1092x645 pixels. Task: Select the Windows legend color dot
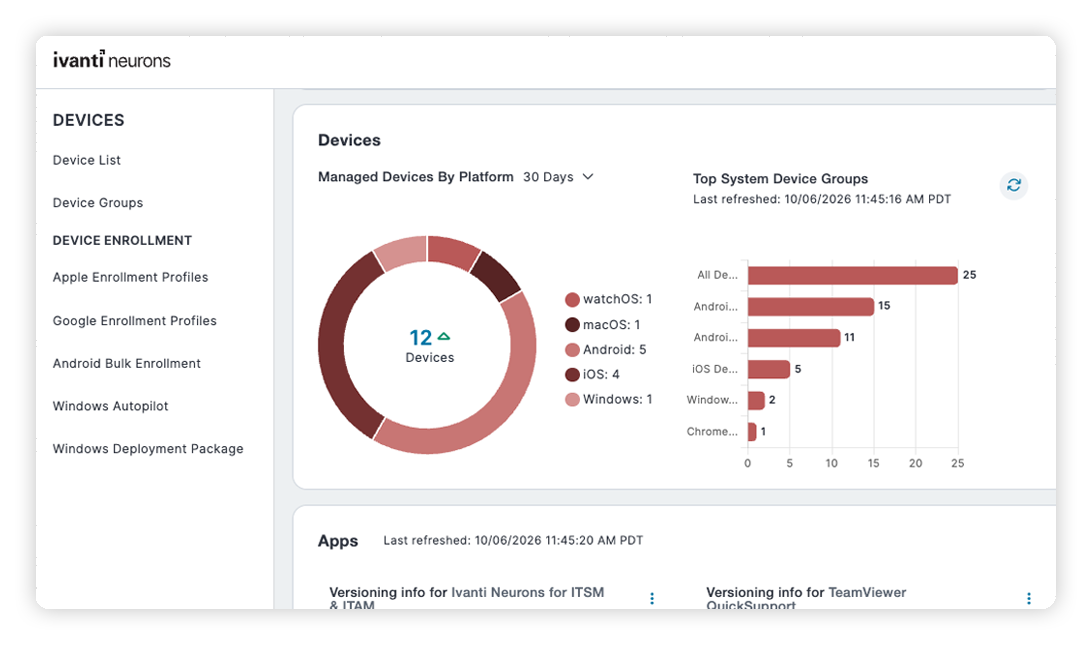coord(572,400)
